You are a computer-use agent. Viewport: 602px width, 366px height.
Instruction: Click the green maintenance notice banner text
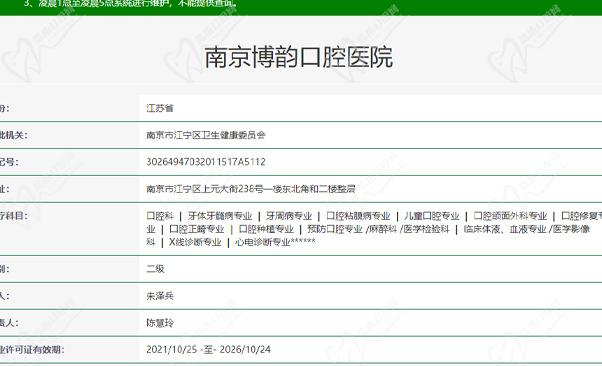pos(131,4)
